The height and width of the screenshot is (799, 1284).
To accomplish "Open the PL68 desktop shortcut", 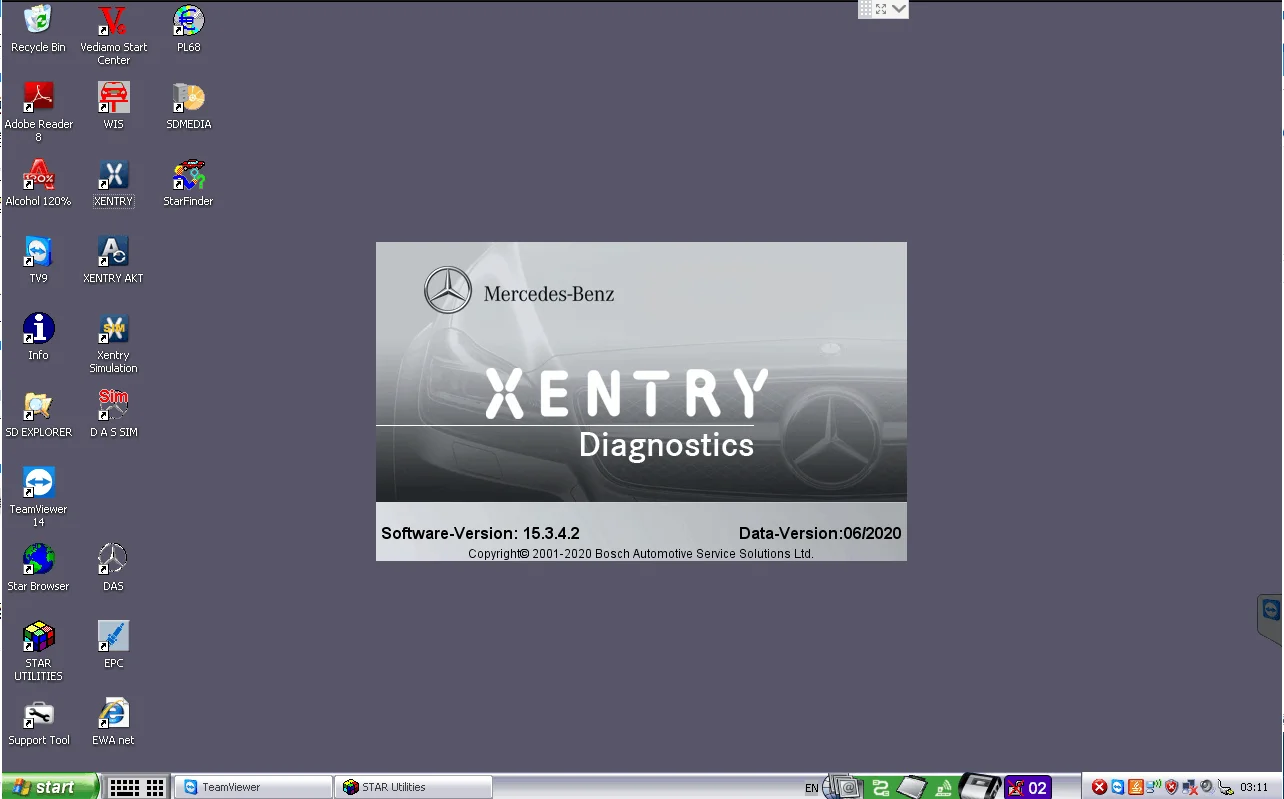I will (x=188, y=29).
